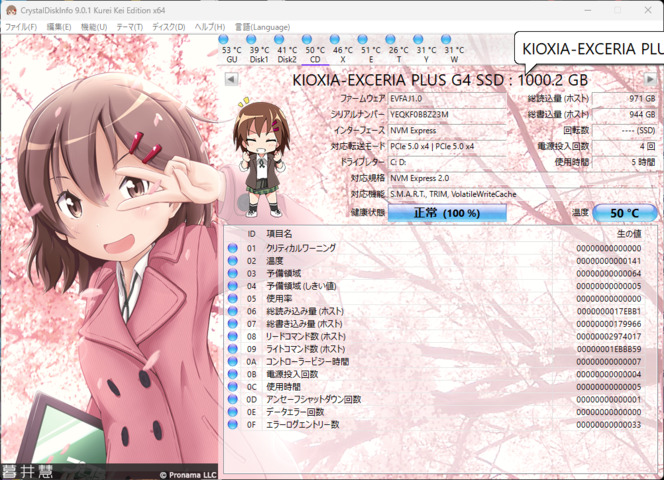Image resolution: width=664 pixels, height=480 pixels.
Task: Click the 生の値 column header
Action: (629, 234)
